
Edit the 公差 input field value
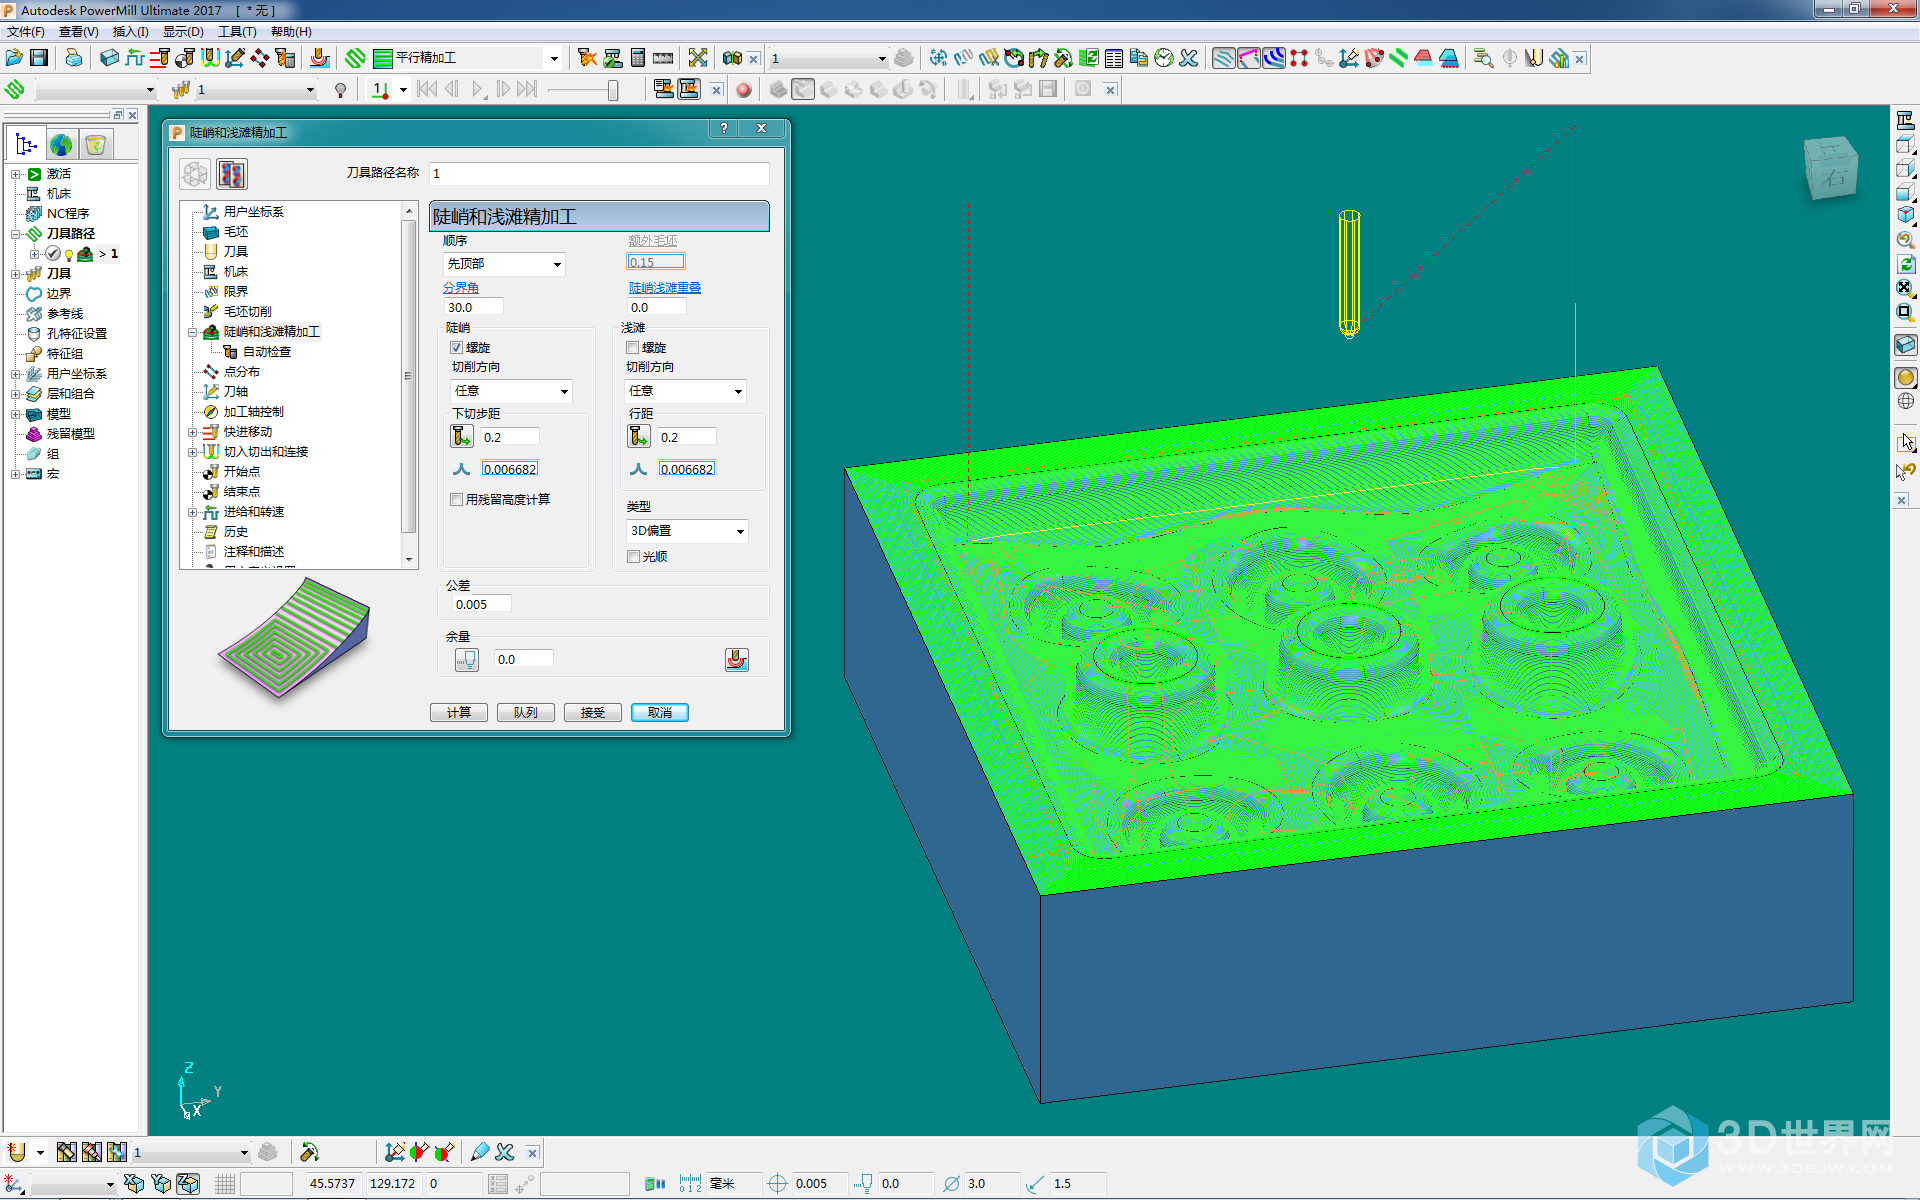[492, 604]
